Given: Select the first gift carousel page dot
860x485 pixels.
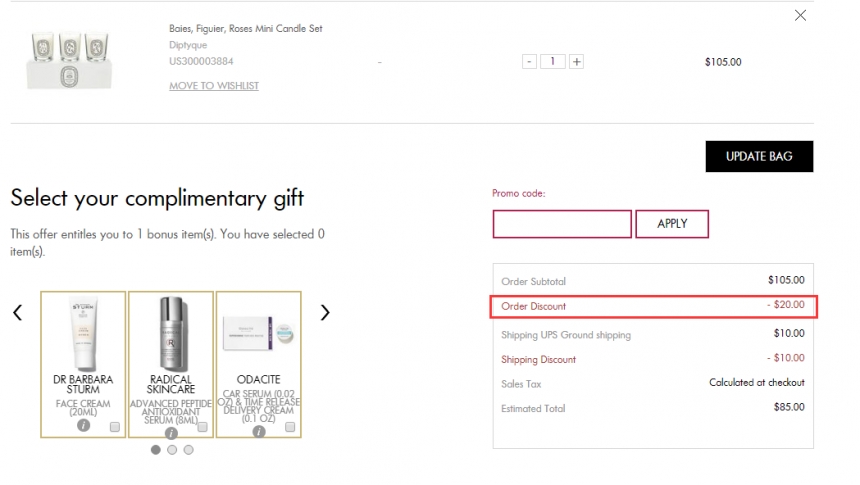Looking at the screenshot, I should click(x=156, y=450).
